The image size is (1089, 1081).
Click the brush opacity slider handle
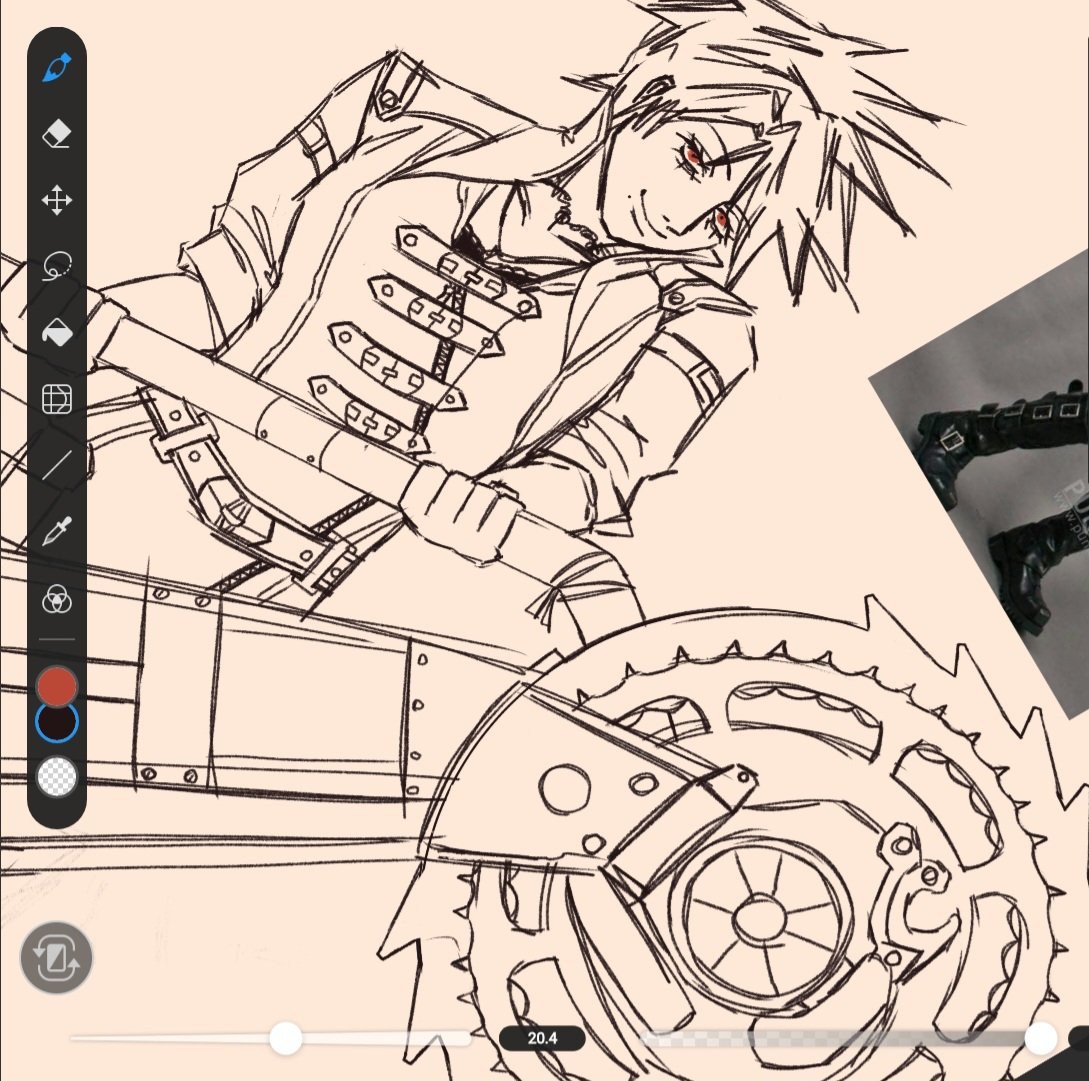tap(1040, 1038)
